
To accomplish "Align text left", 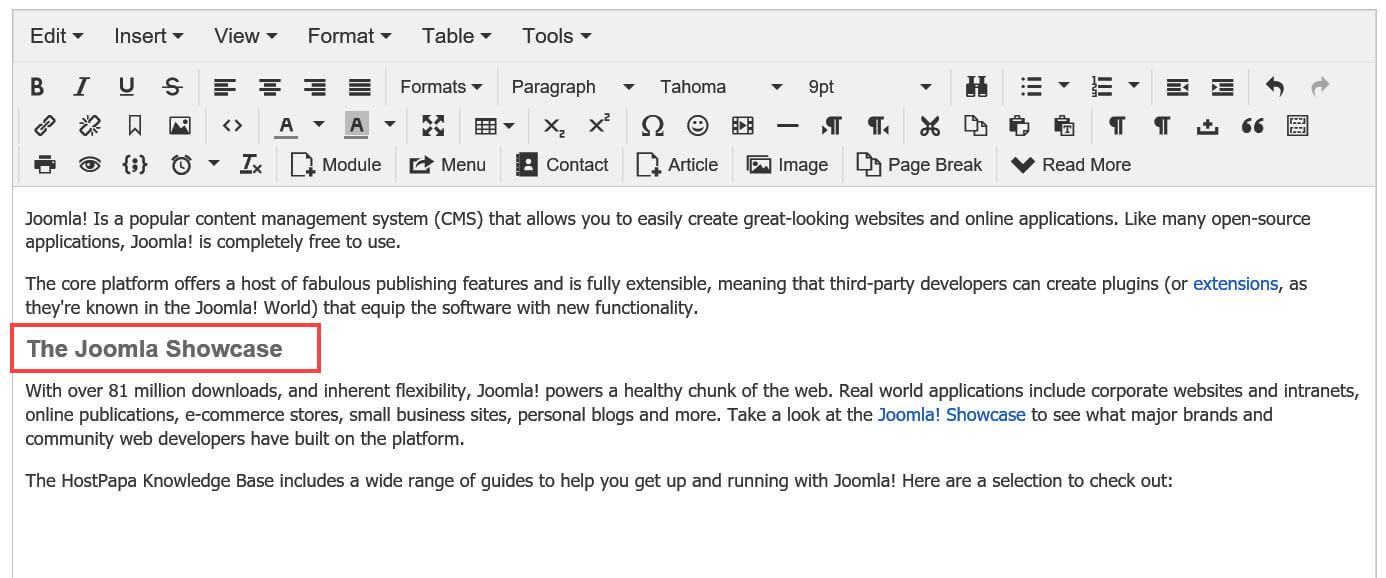I will (225, 87).
